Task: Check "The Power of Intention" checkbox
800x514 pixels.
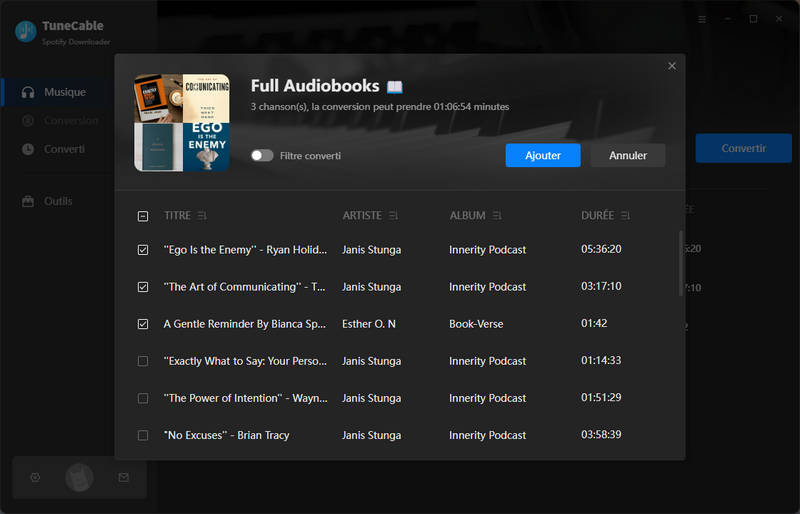Action: click(x=143, y=398)
